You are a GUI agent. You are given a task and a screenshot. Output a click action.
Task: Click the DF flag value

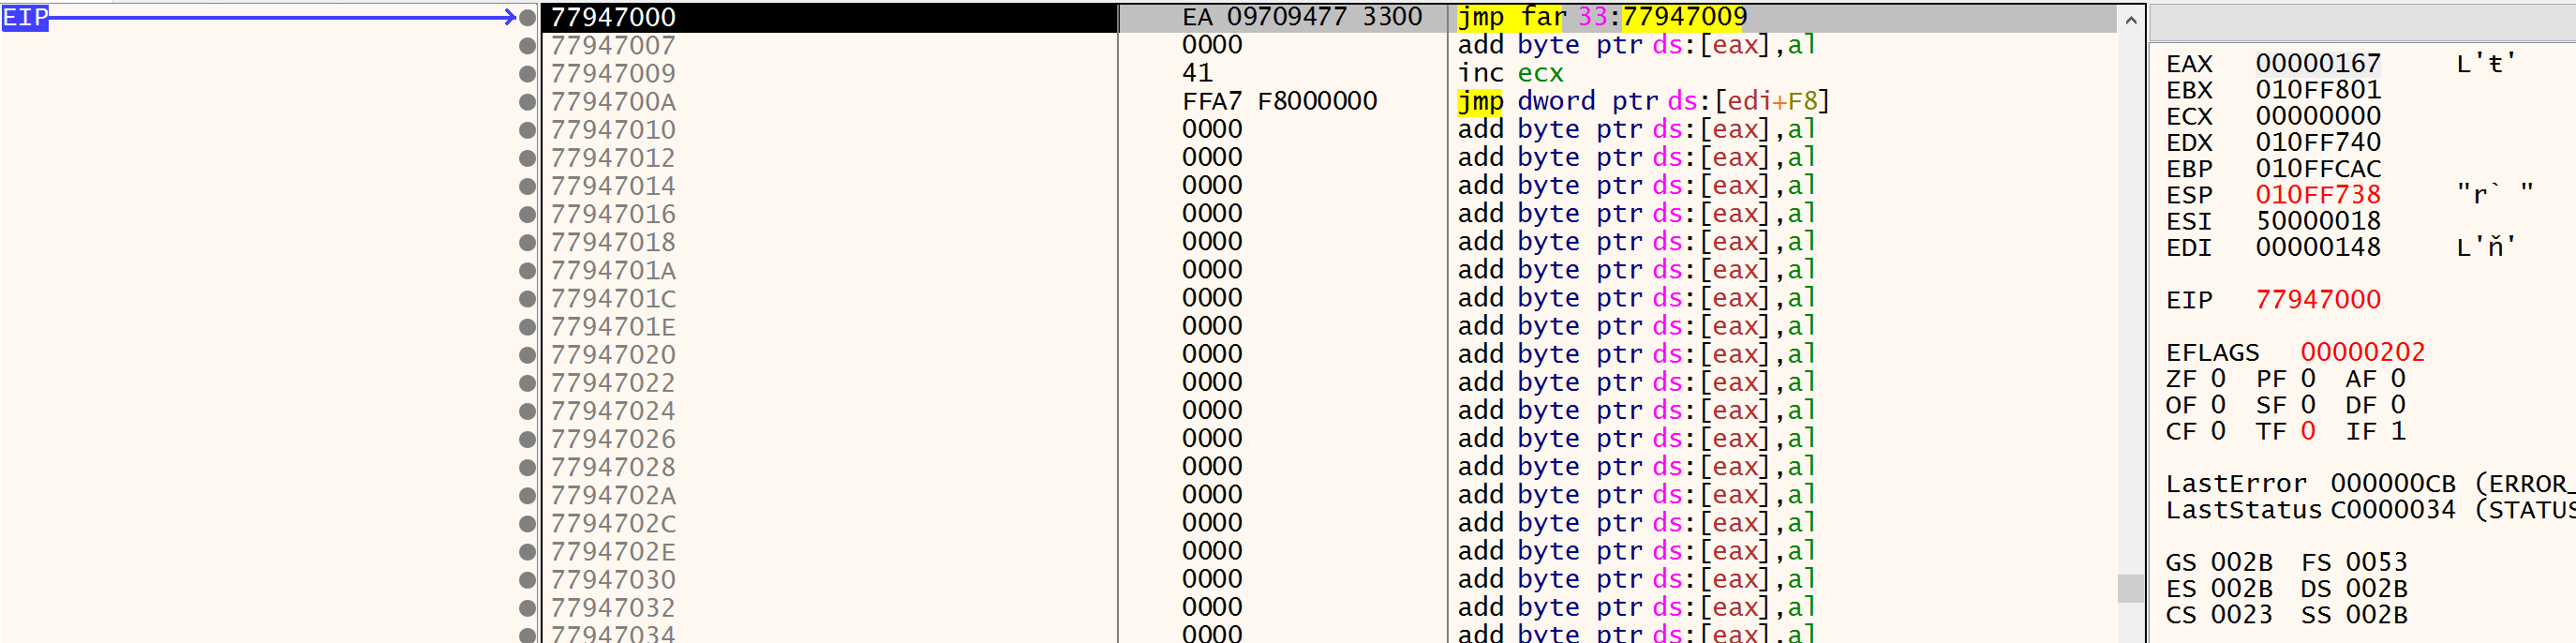pyautogui.click(x=2398, y=405)
